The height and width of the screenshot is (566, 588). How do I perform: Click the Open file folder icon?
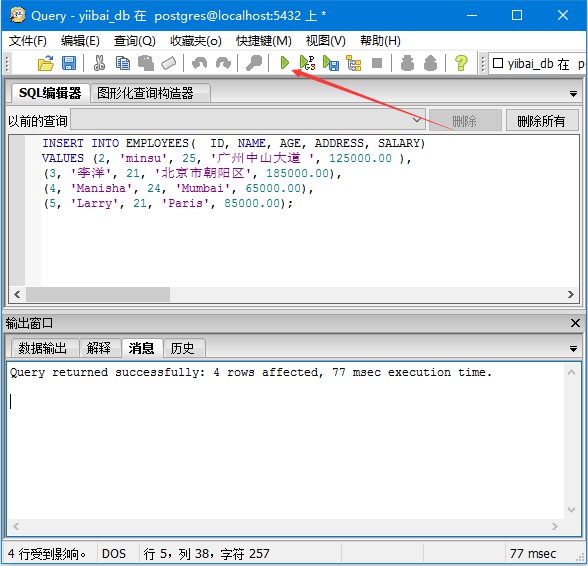pyautogui.click(x=46, y=63)
